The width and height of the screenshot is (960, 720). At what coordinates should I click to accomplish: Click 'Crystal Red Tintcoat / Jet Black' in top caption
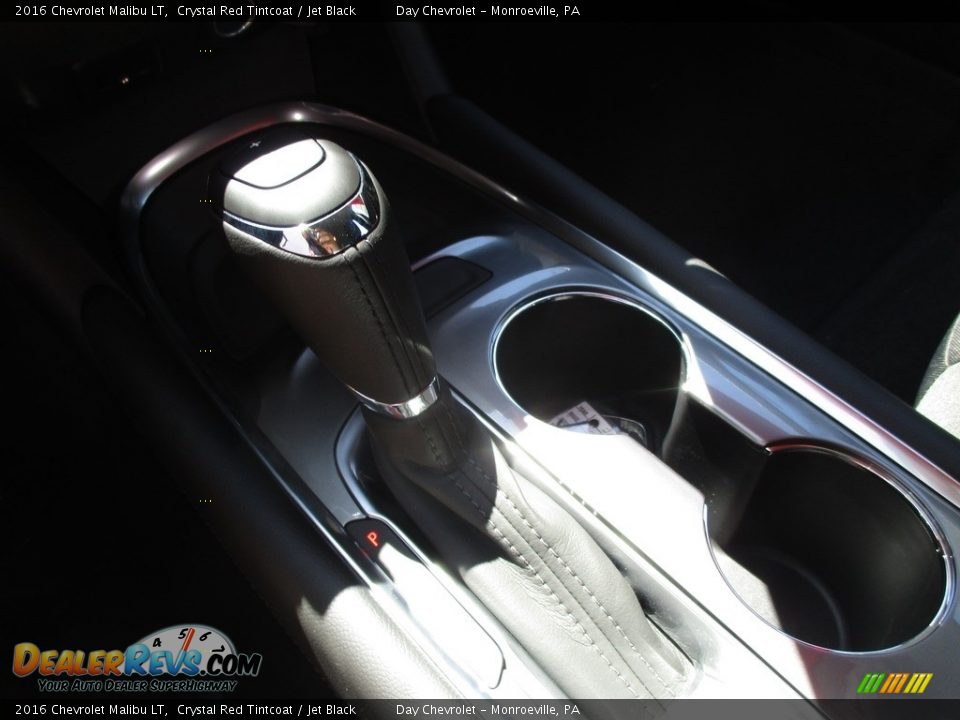[x=266, y=11]
